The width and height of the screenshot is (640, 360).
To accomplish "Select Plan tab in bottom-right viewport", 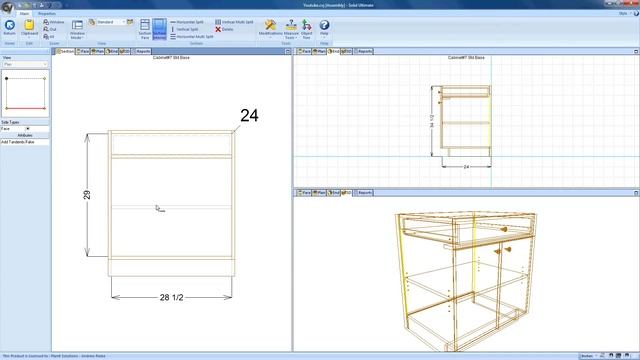I will tap(319, 193).
